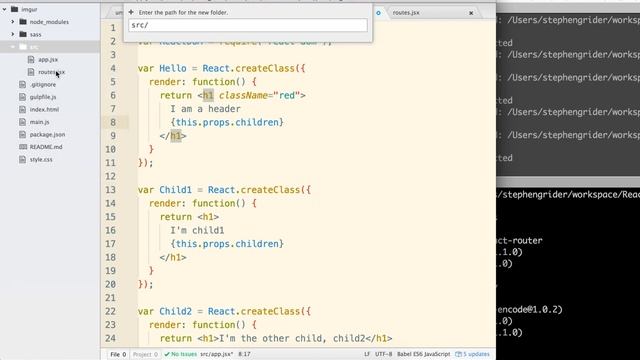
Task: Click src/app.jsx path in status bar
Action: [216, 354]
